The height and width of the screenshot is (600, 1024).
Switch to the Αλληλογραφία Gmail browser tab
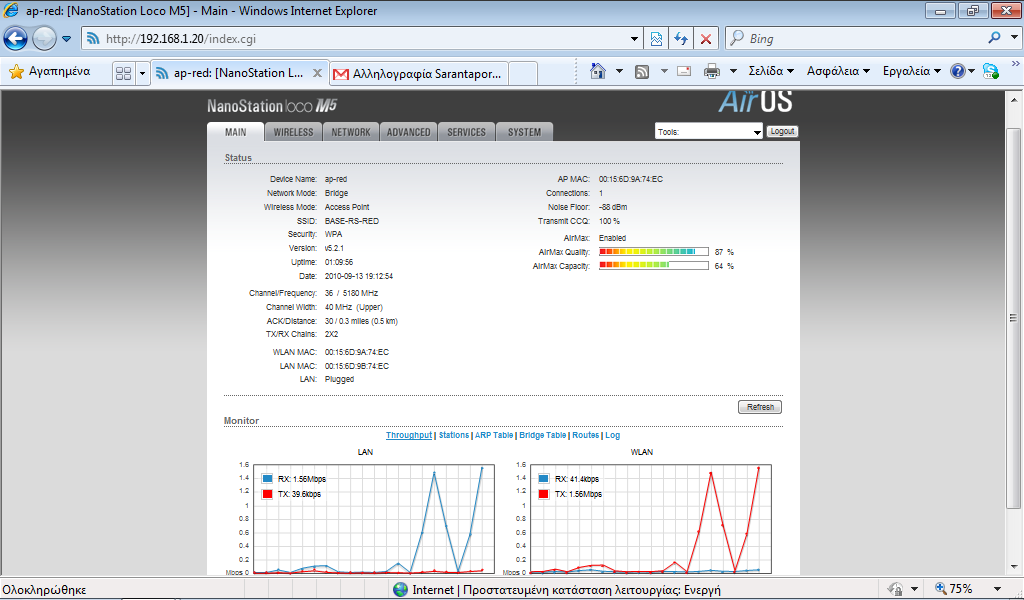point(420,73)
